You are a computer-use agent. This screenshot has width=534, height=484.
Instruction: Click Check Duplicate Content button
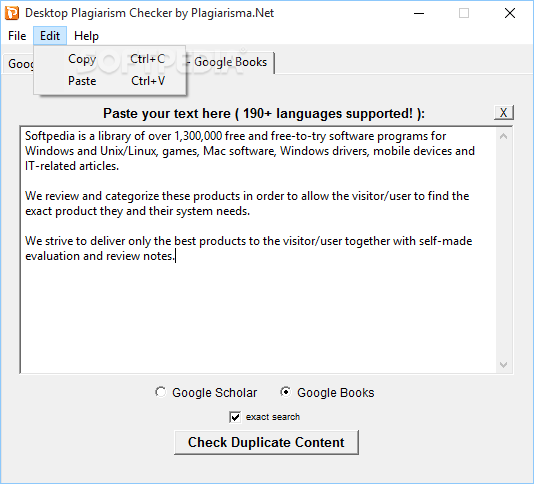click(x=266, y=442)
